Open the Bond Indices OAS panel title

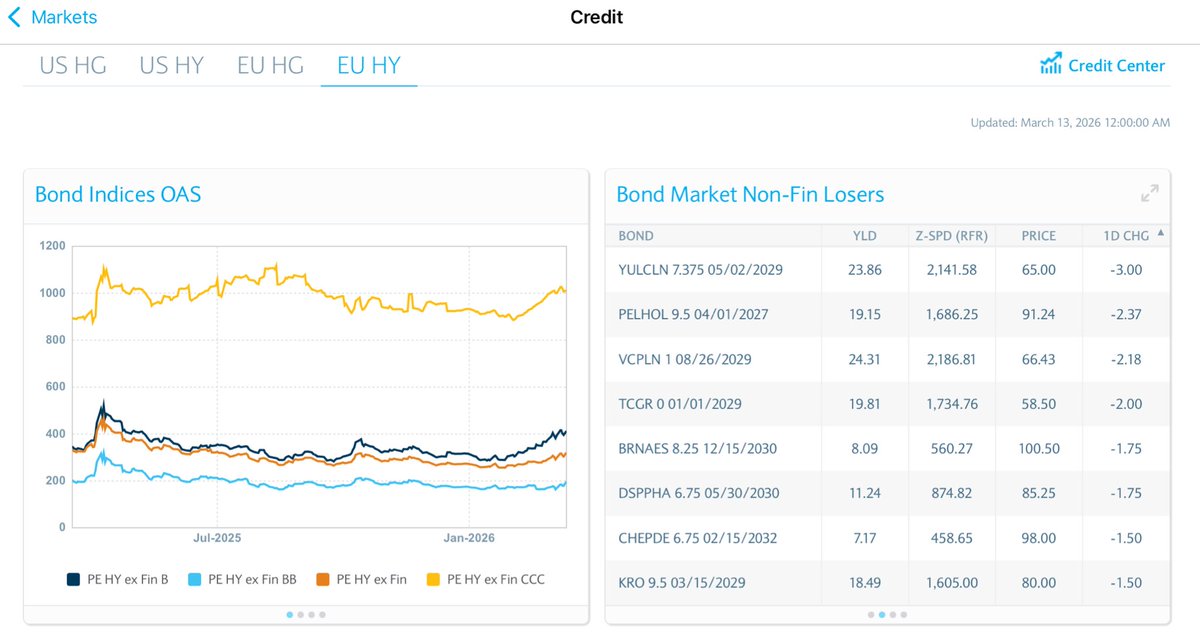coord(118,194)
